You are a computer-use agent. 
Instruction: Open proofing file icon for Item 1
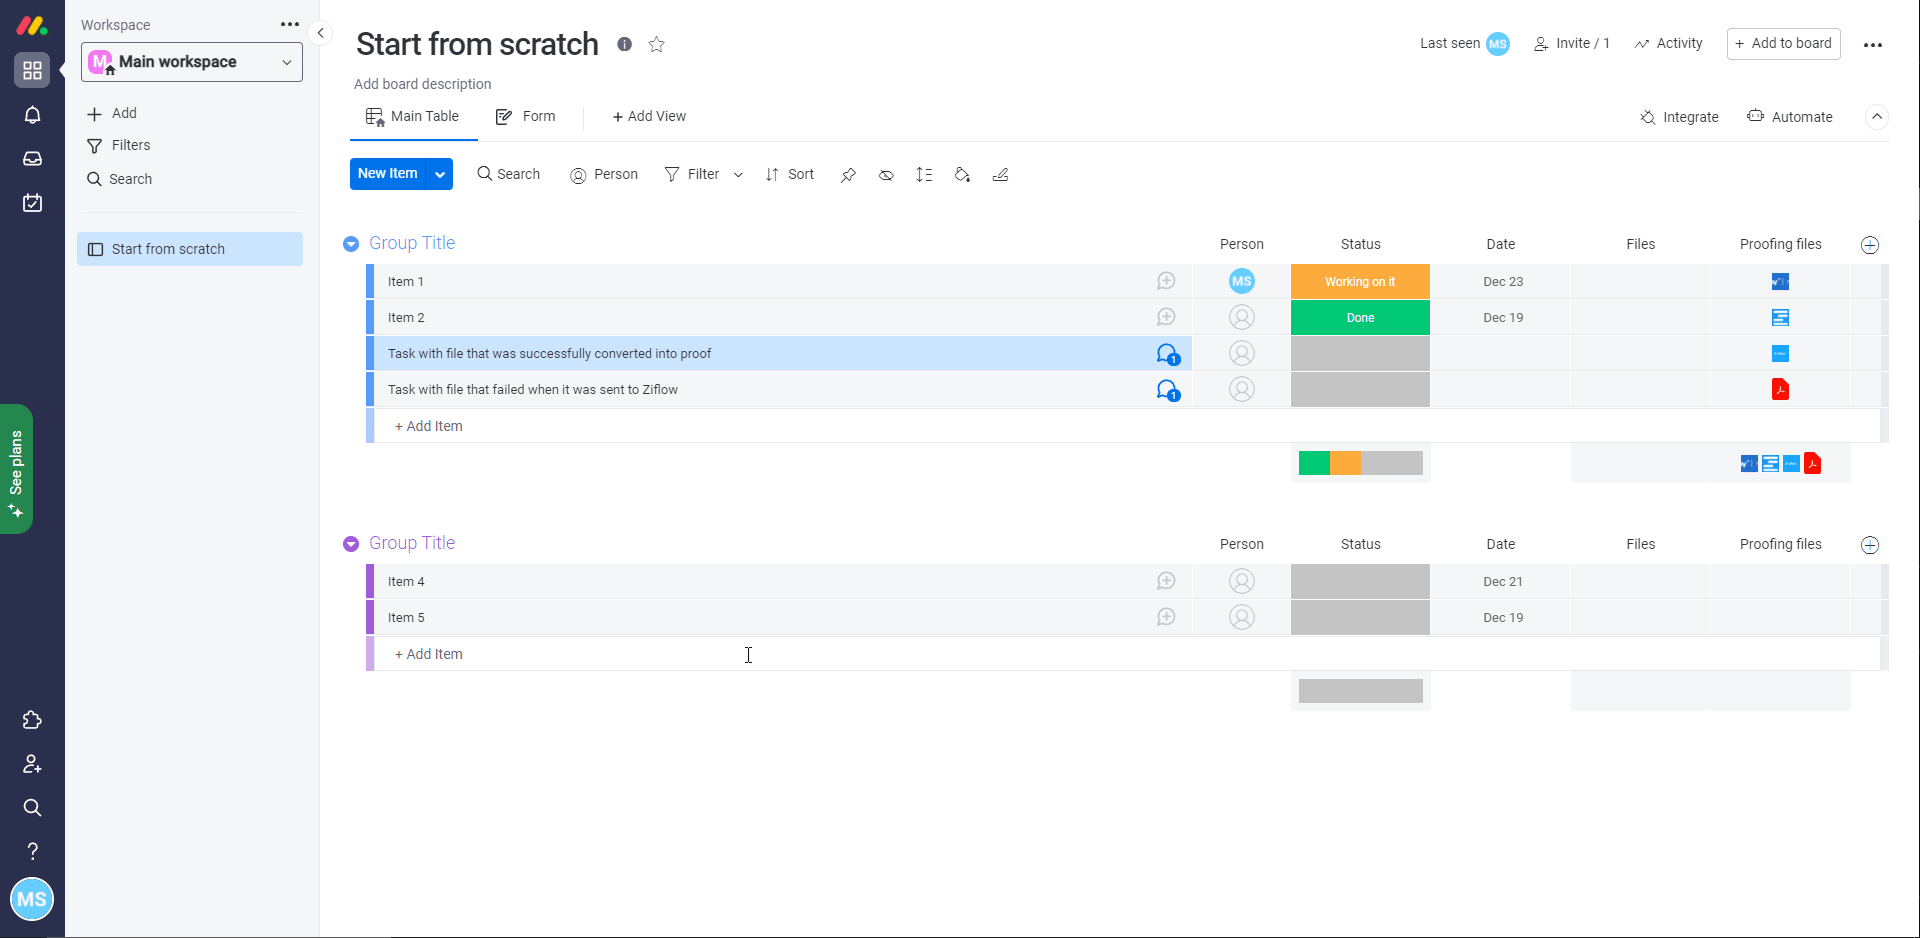tap(1780, 282)
